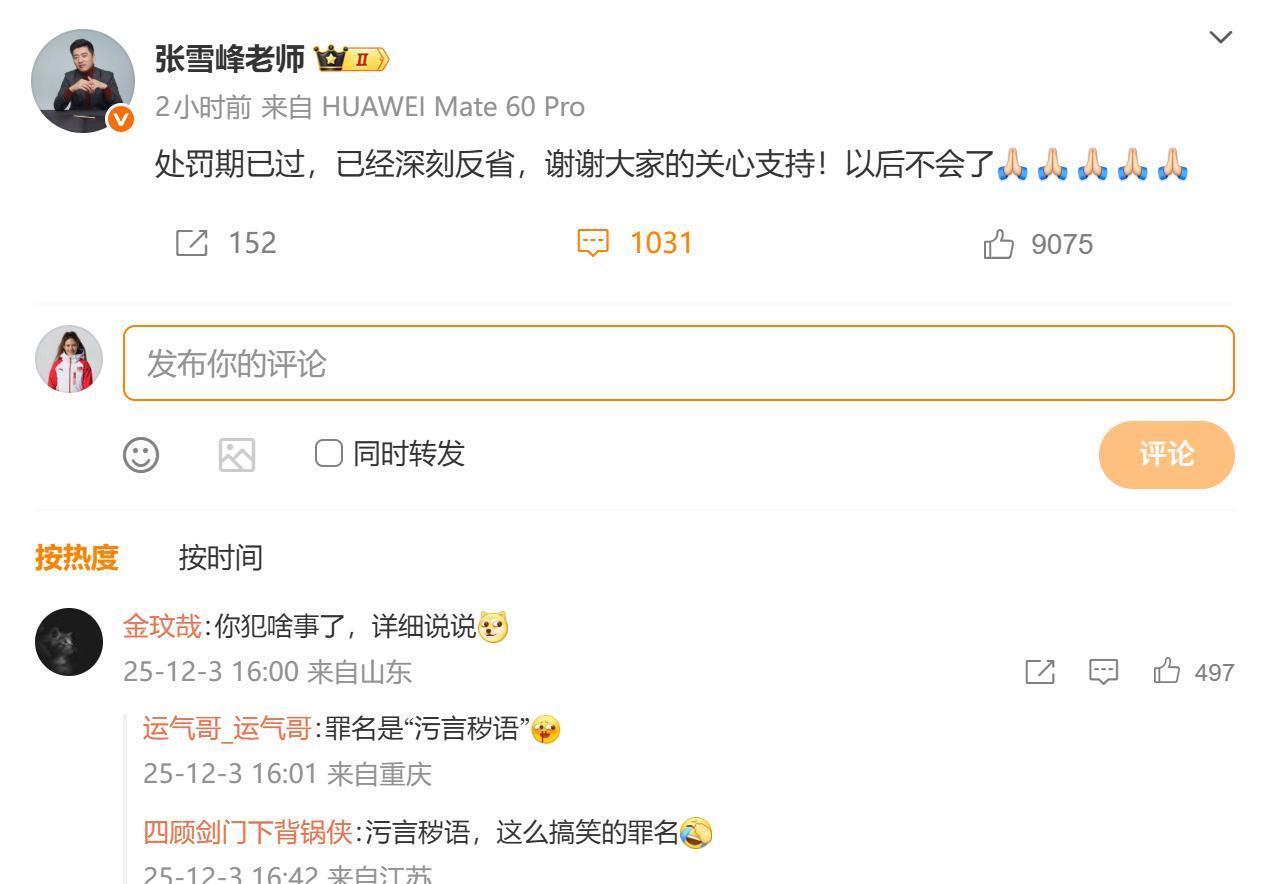Click the repost icon under the main post
Image resolution: width=1266 pixels, height=884 pixels.
(192, 243)
